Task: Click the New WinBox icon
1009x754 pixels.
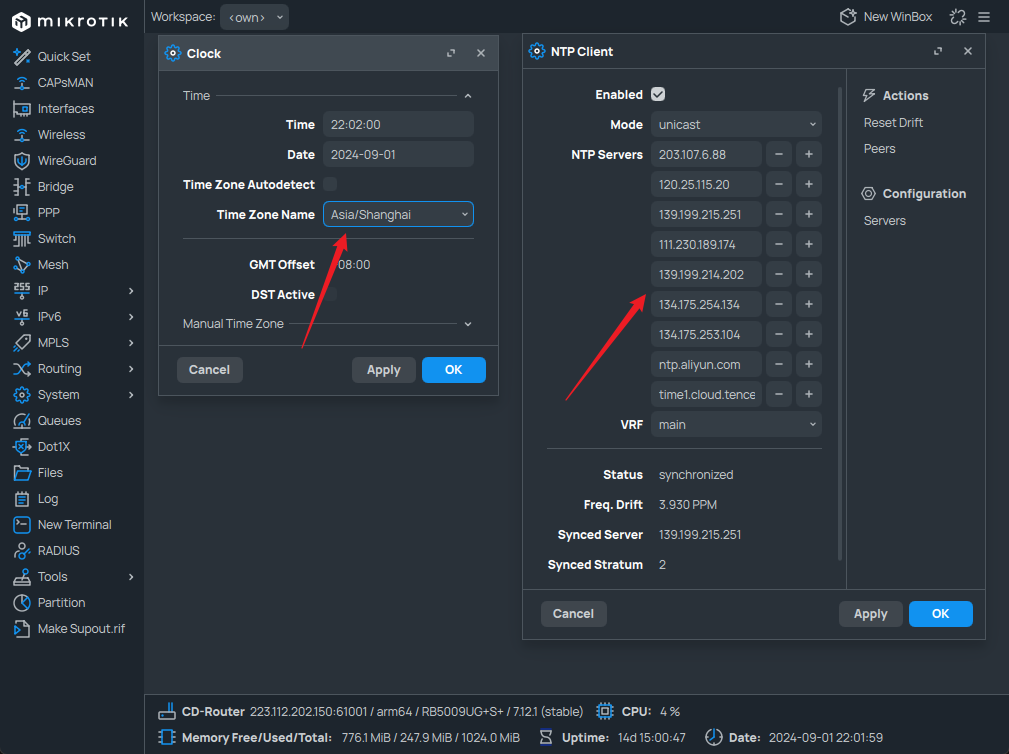Action: pyautogui.click(x=848, y=17)
